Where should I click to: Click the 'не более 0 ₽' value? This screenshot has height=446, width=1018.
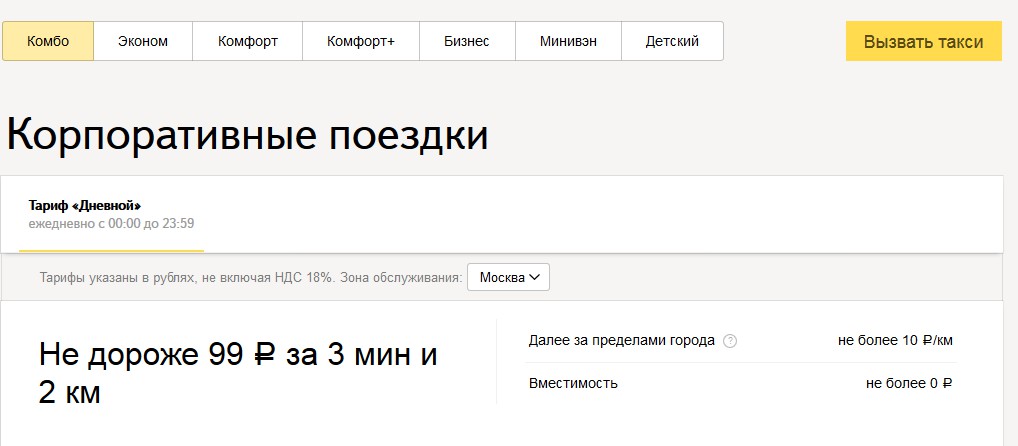pyautogui.click(x=908, y=383)
